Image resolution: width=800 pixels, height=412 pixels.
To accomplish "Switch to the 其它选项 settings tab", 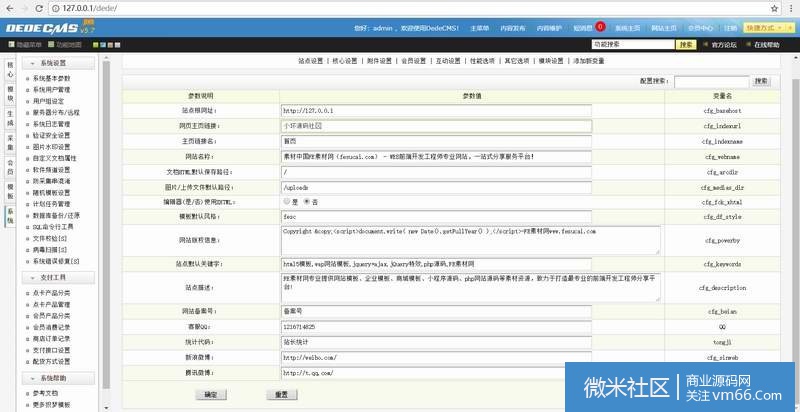I will [x=517, y=61].
